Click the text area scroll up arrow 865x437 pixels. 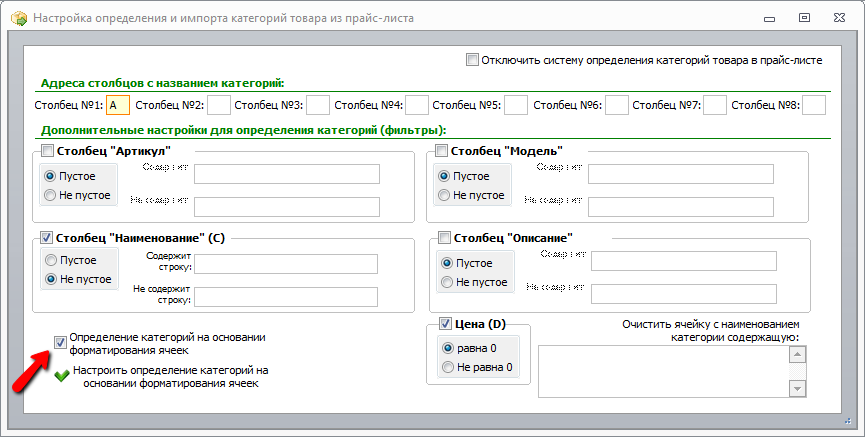point(798,354)
